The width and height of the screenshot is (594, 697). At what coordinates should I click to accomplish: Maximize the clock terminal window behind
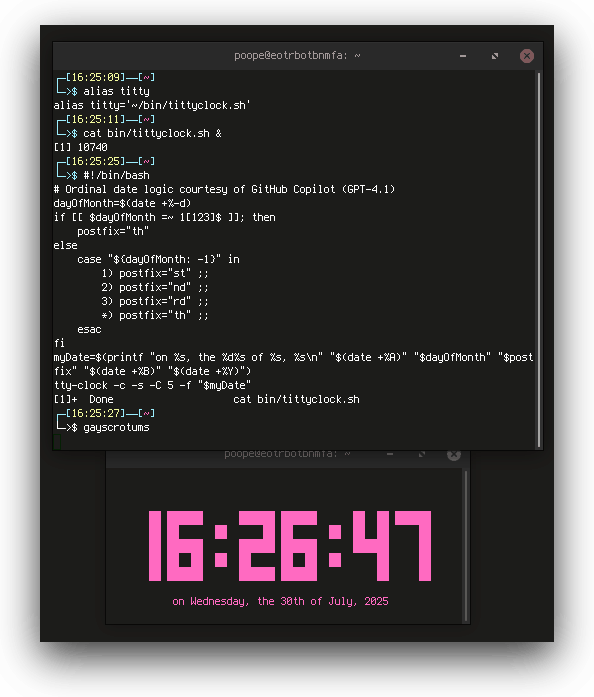pos(421,454)
